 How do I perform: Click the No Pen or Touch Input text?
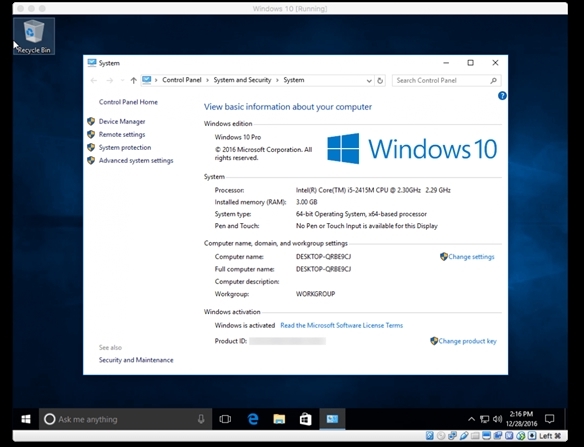tap(366, 226)
